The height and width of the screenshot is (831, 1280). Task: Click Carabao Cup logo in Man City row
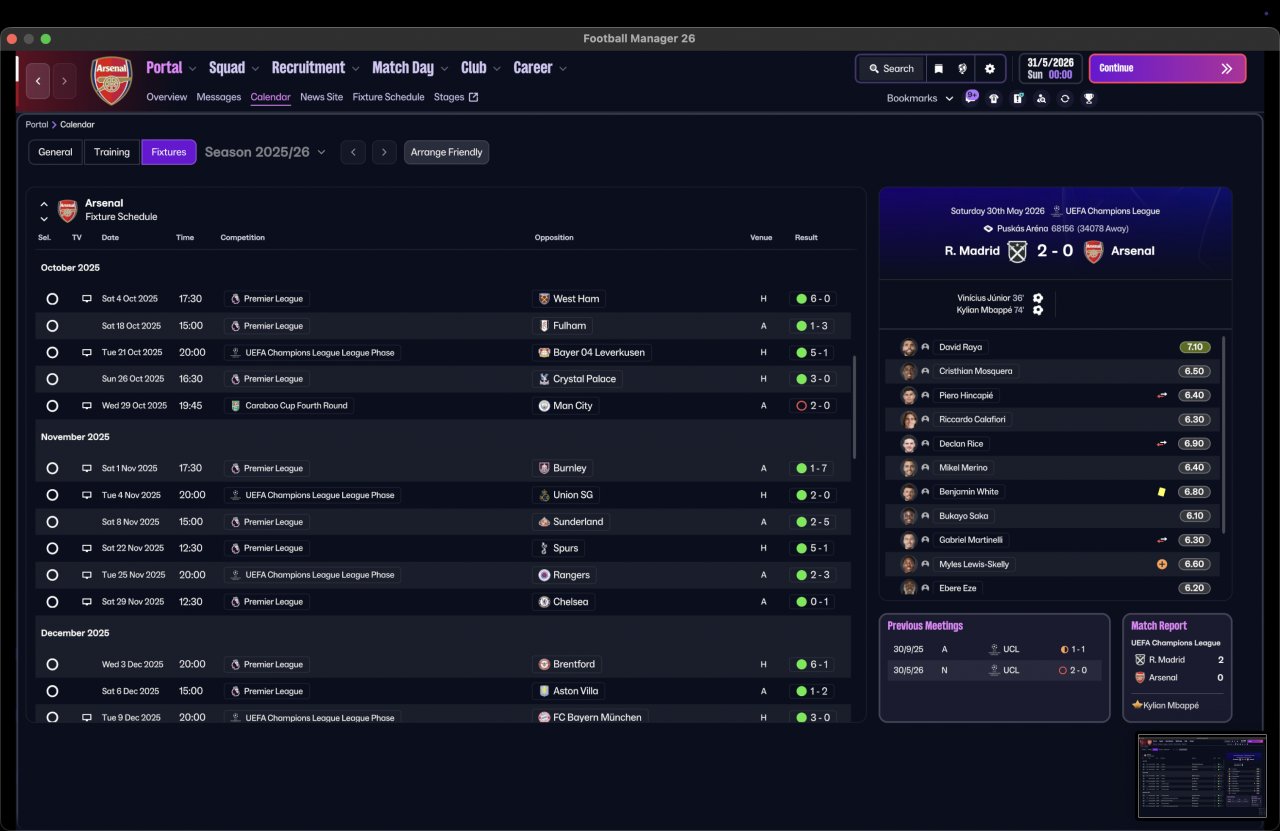click(236, 406)
